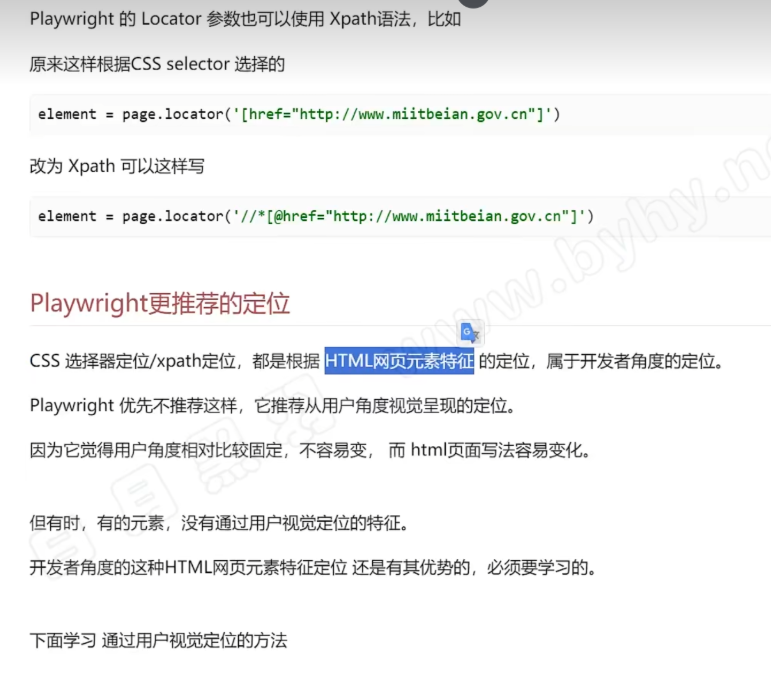This screenshot has width=771, height=673.
Task: Click the line "下面学习 通过用户视觉定位的方法"
Action: tap(158, 640)
